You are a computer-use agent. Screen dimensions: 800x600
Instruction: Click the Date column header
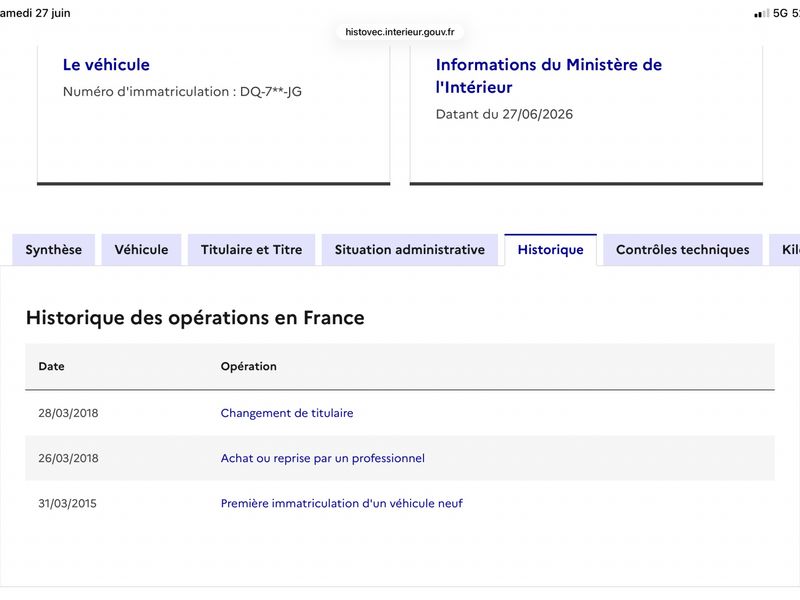52,366
